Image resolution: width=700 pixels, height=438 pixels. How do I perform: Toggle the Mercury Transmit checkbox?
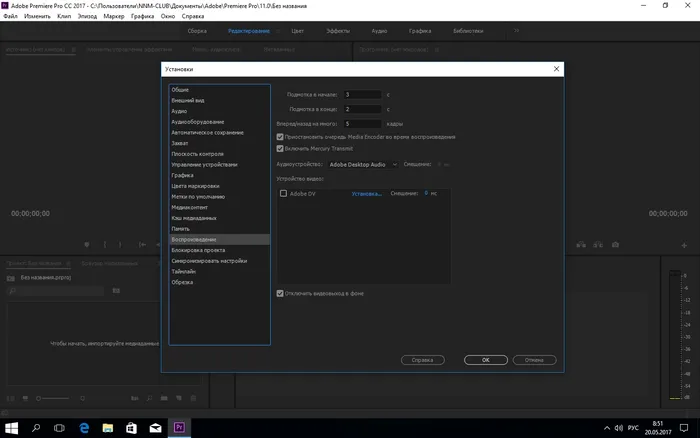coord(280,149)
